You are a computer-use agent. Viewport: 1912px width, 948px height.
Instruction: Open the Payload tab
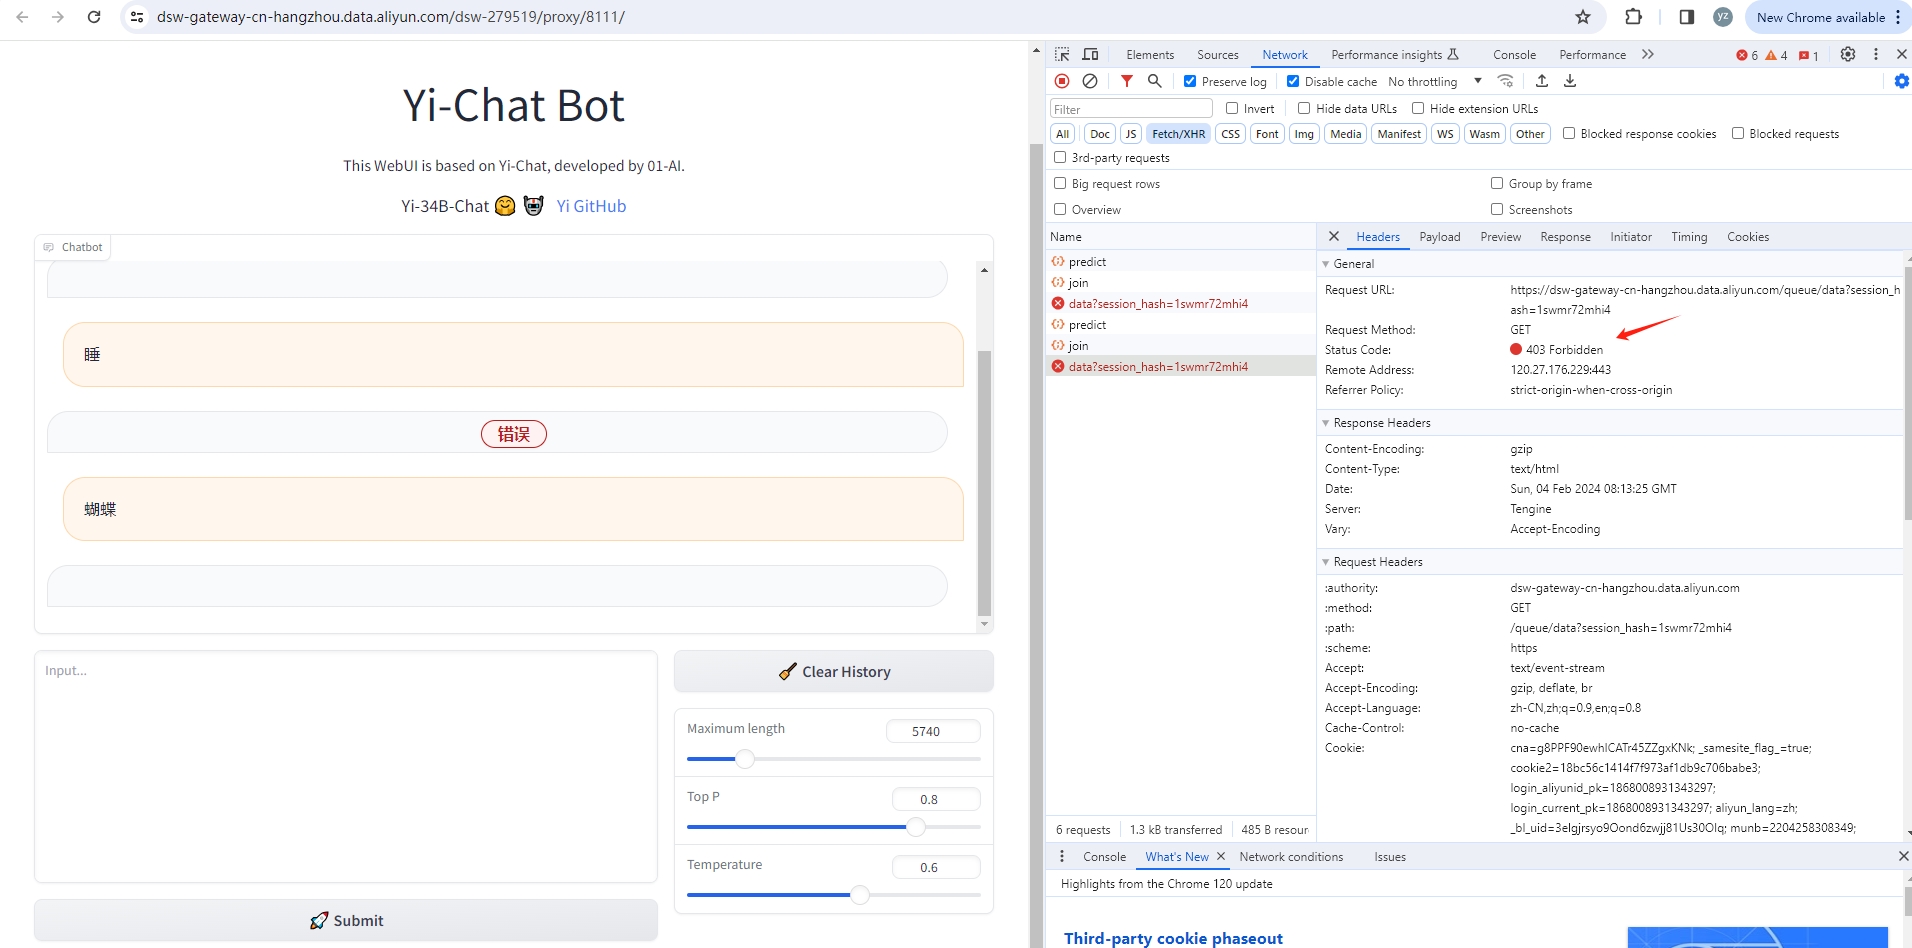point(1440,237)
